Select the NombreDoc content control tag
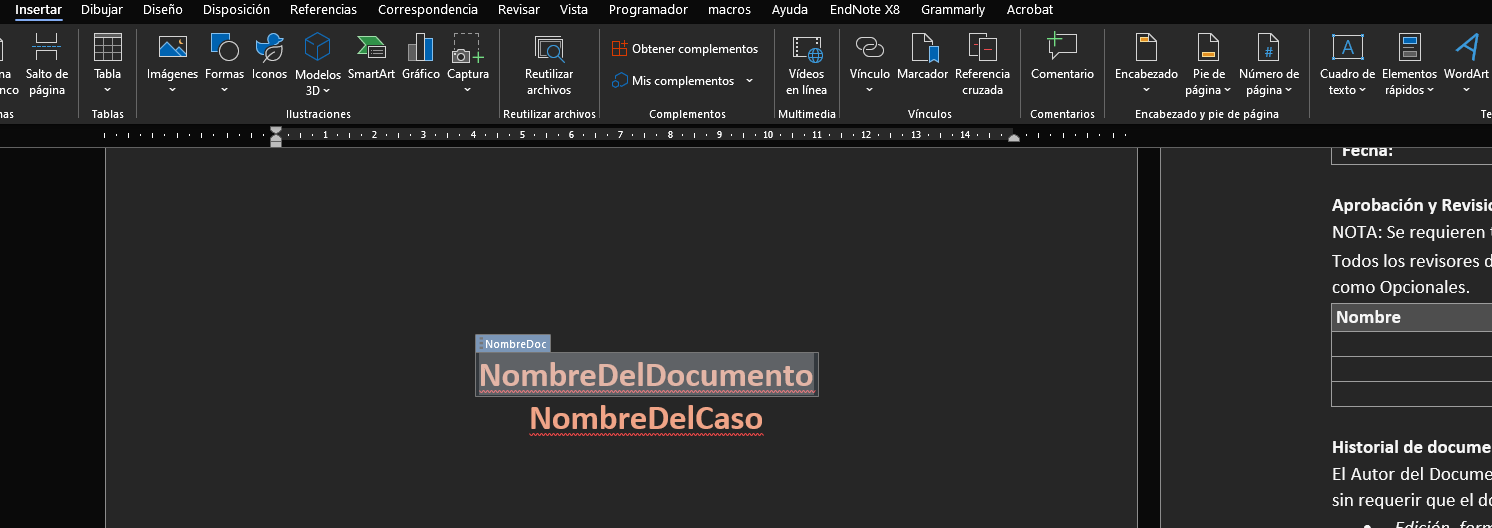1492x528 pixels. [x=514, y=344]
